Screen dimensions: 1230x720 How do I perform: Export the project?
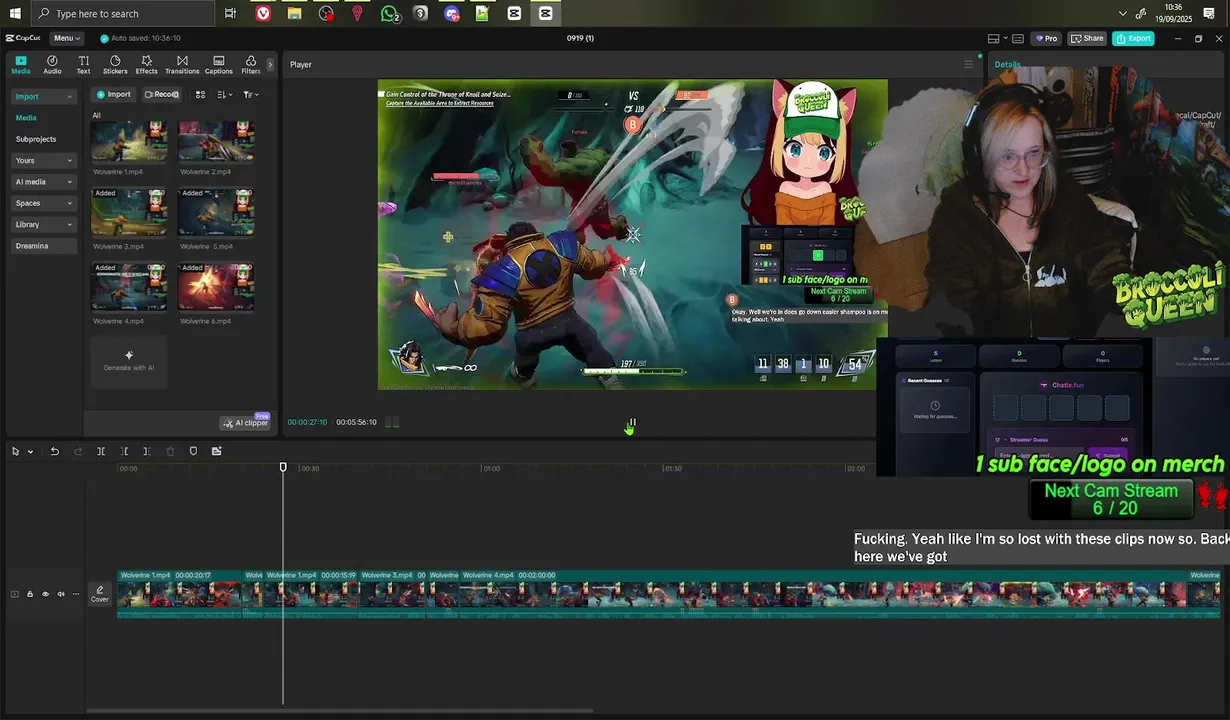1134,38
